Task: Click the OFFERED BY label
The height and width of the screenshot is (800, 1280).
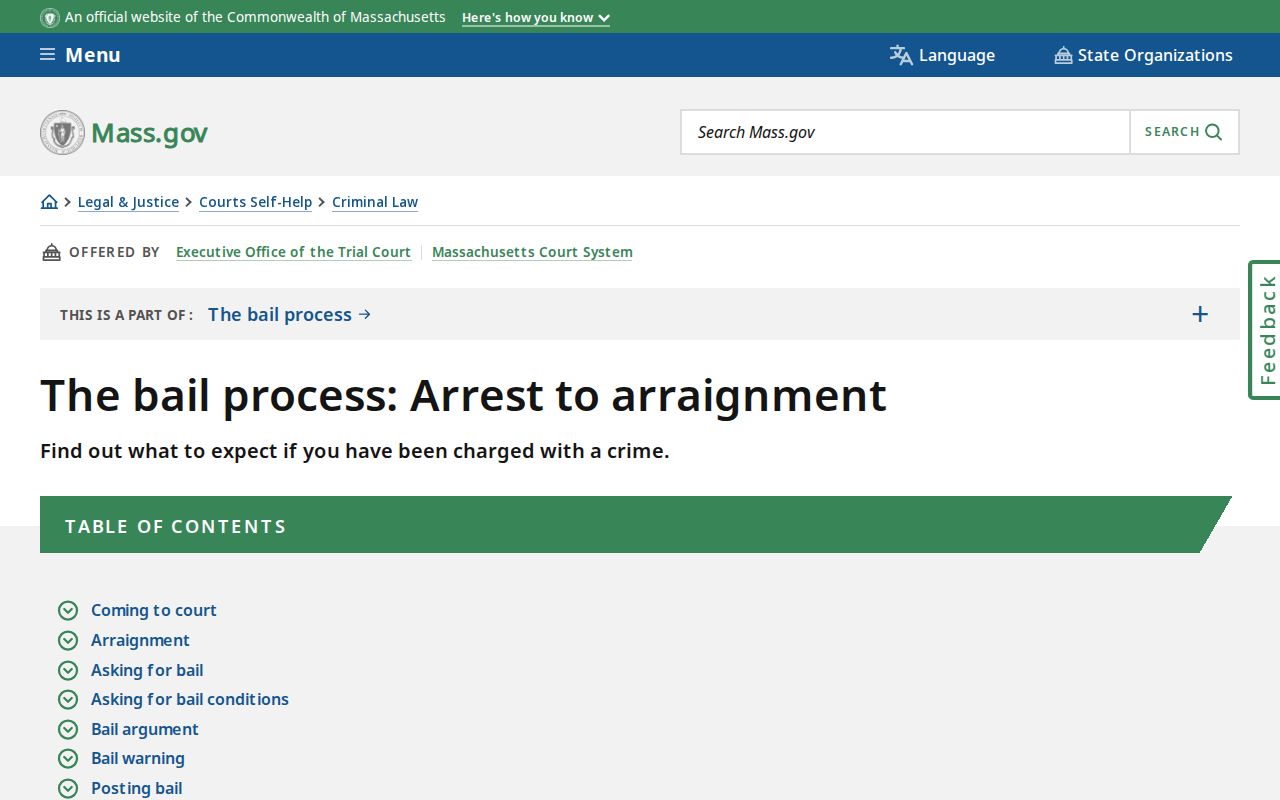Action: (114, 252)
